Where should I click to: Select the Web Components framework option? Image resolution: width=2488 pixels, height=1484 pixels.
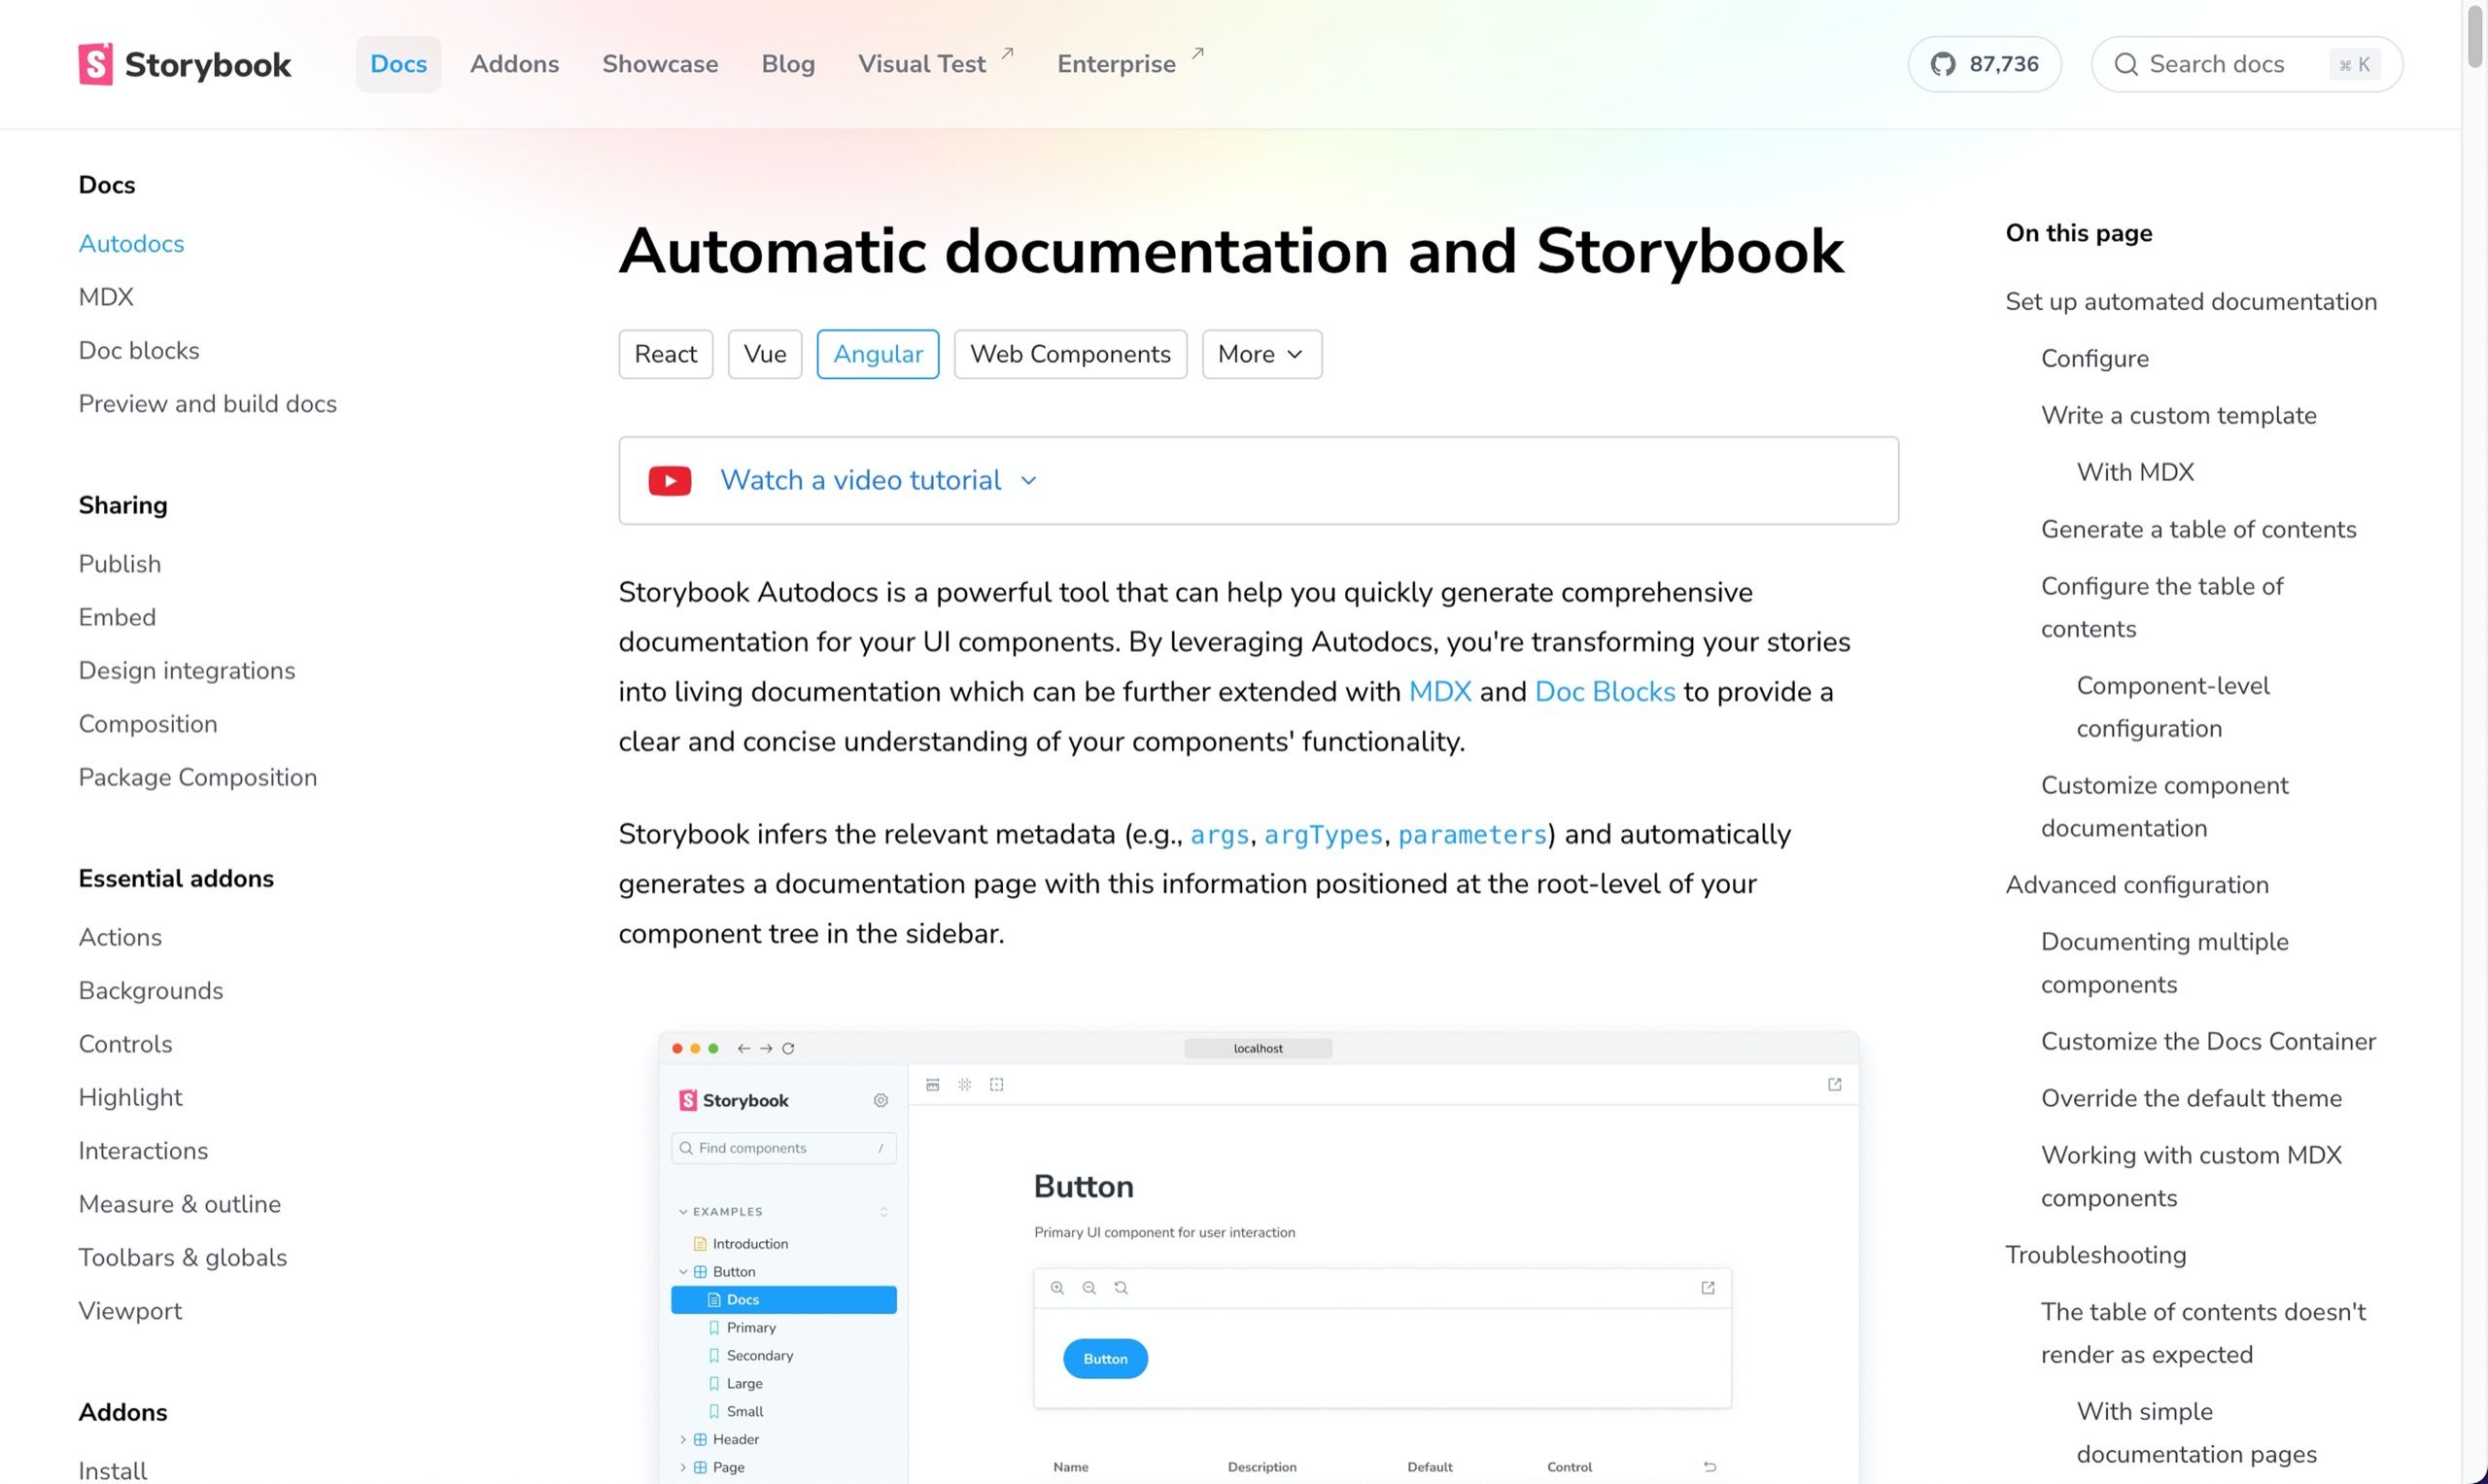(x=1070, y=354)
